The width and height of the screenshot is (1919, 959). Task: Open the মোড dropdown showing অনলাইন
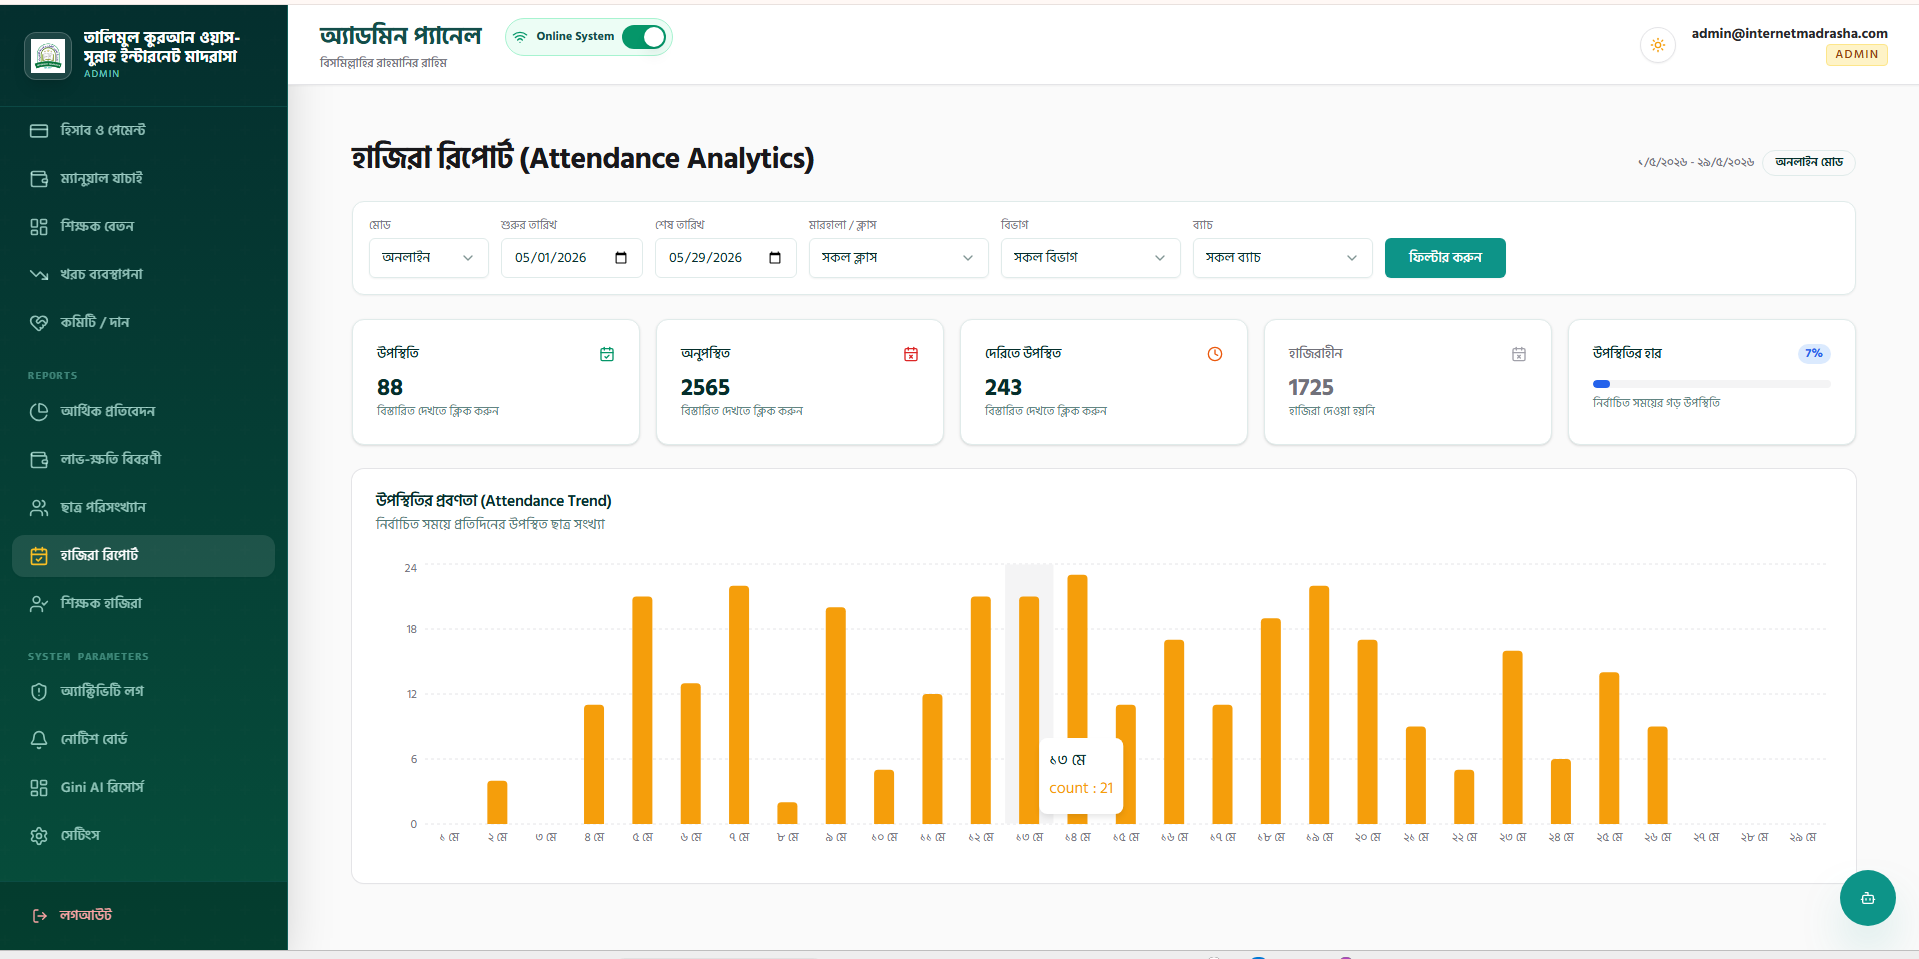pos(428,258)
